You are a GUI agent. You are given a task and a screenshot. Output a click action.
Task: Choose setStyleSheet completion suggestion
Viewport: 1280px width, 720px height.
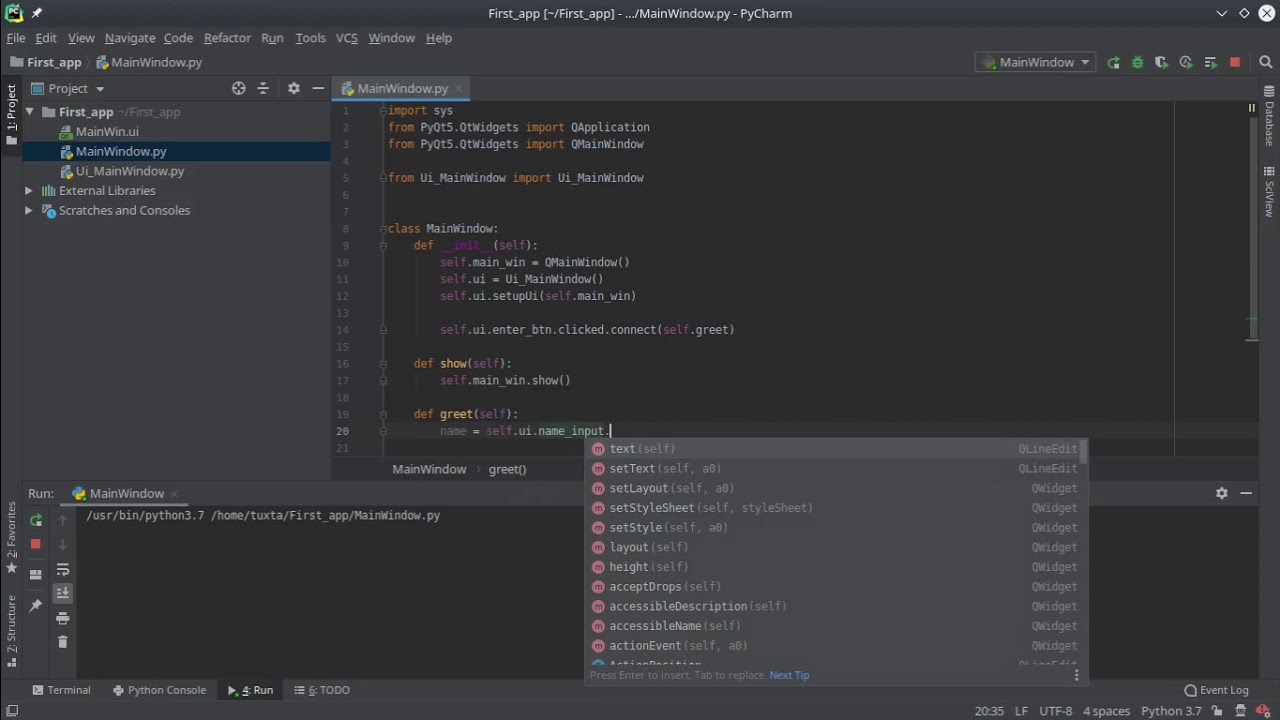(x=836, y=508)
